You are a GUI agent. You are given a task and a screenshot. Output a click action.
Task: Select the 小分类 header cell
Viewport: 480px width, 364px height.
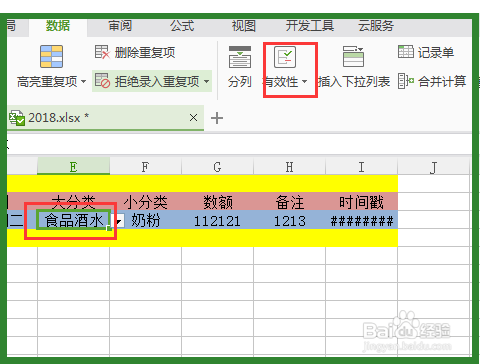click(146, 201)
